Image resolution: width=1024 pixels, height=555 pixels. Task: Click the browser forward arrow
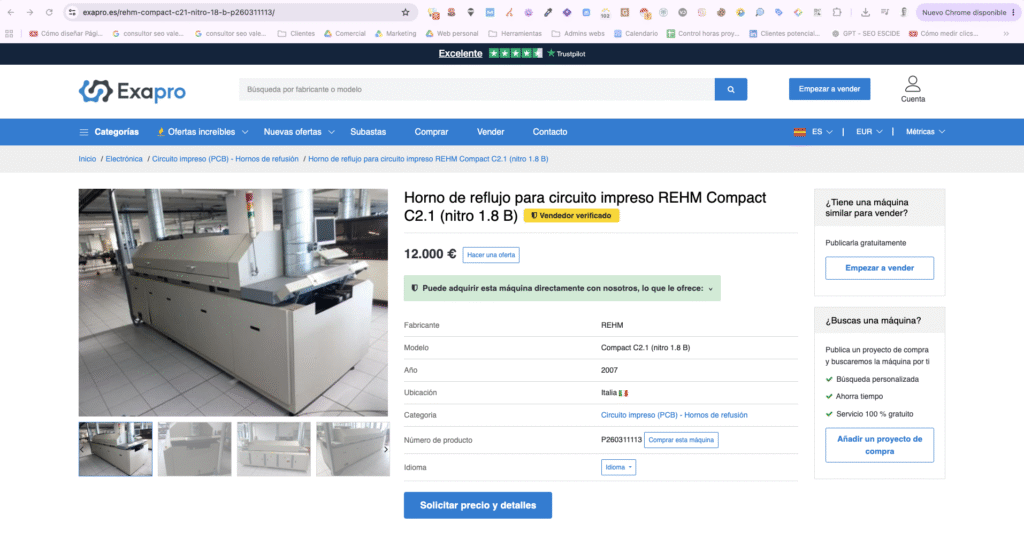click(29, 12)
